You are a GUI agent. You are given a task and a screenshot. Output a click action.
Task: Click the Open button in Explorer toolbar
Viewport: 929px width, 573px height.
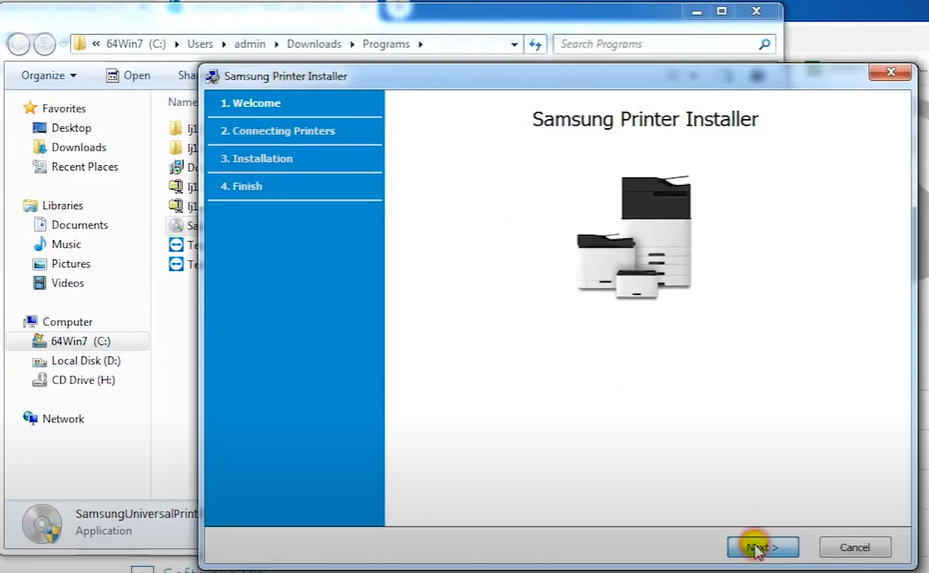click(x=129, y=75)
